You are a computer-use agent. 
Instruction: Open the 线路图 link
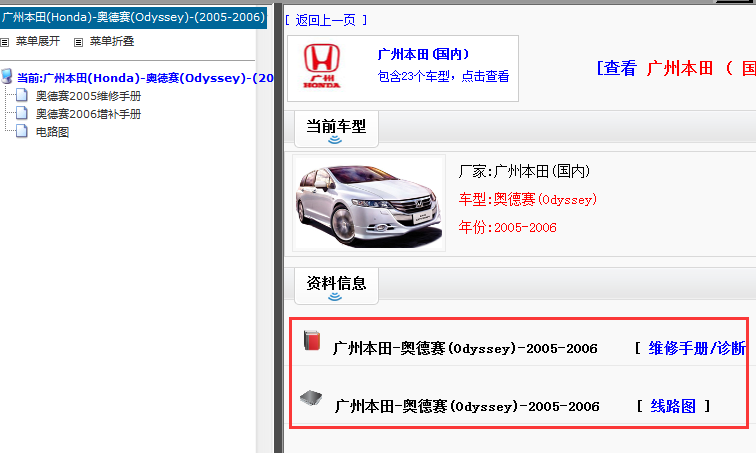click(673, 406)
